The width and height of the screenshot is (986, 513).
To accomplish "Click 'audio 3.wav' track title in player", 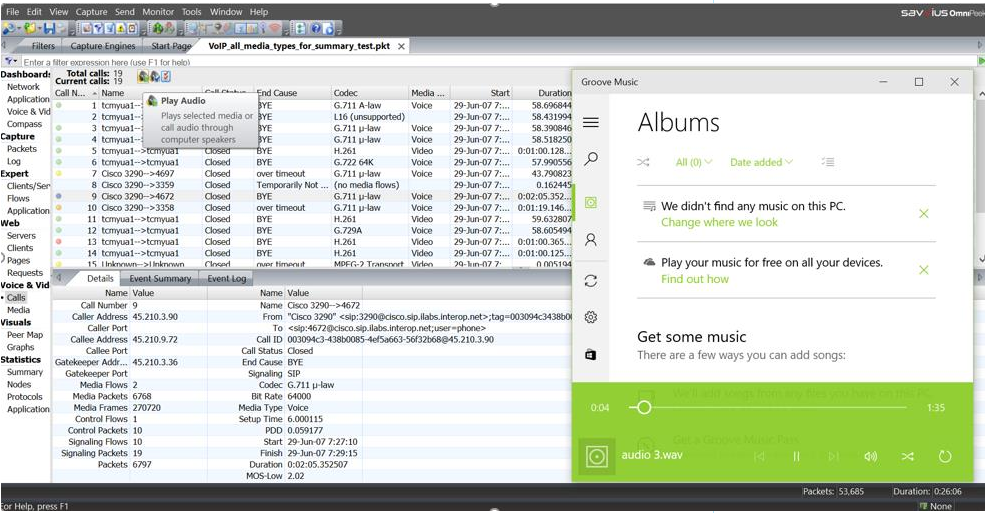I will [652, 455].
